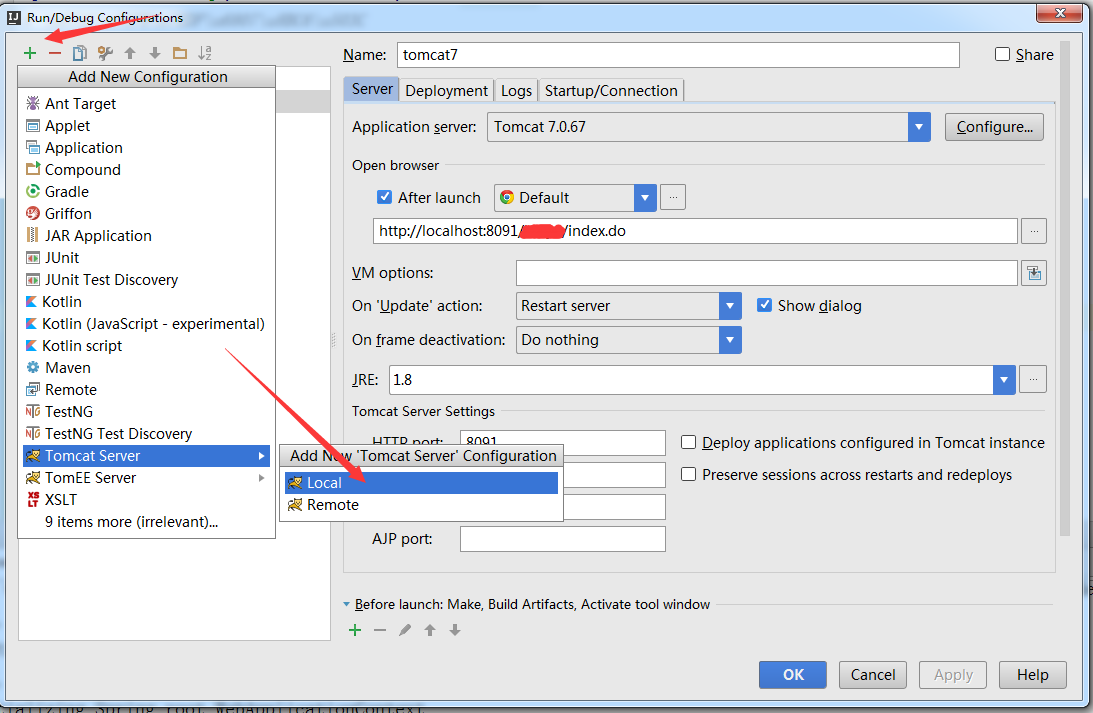Remove Before launch task minus icon
1093x713 pixels.
pyautogui.click(x=380, y=630)
